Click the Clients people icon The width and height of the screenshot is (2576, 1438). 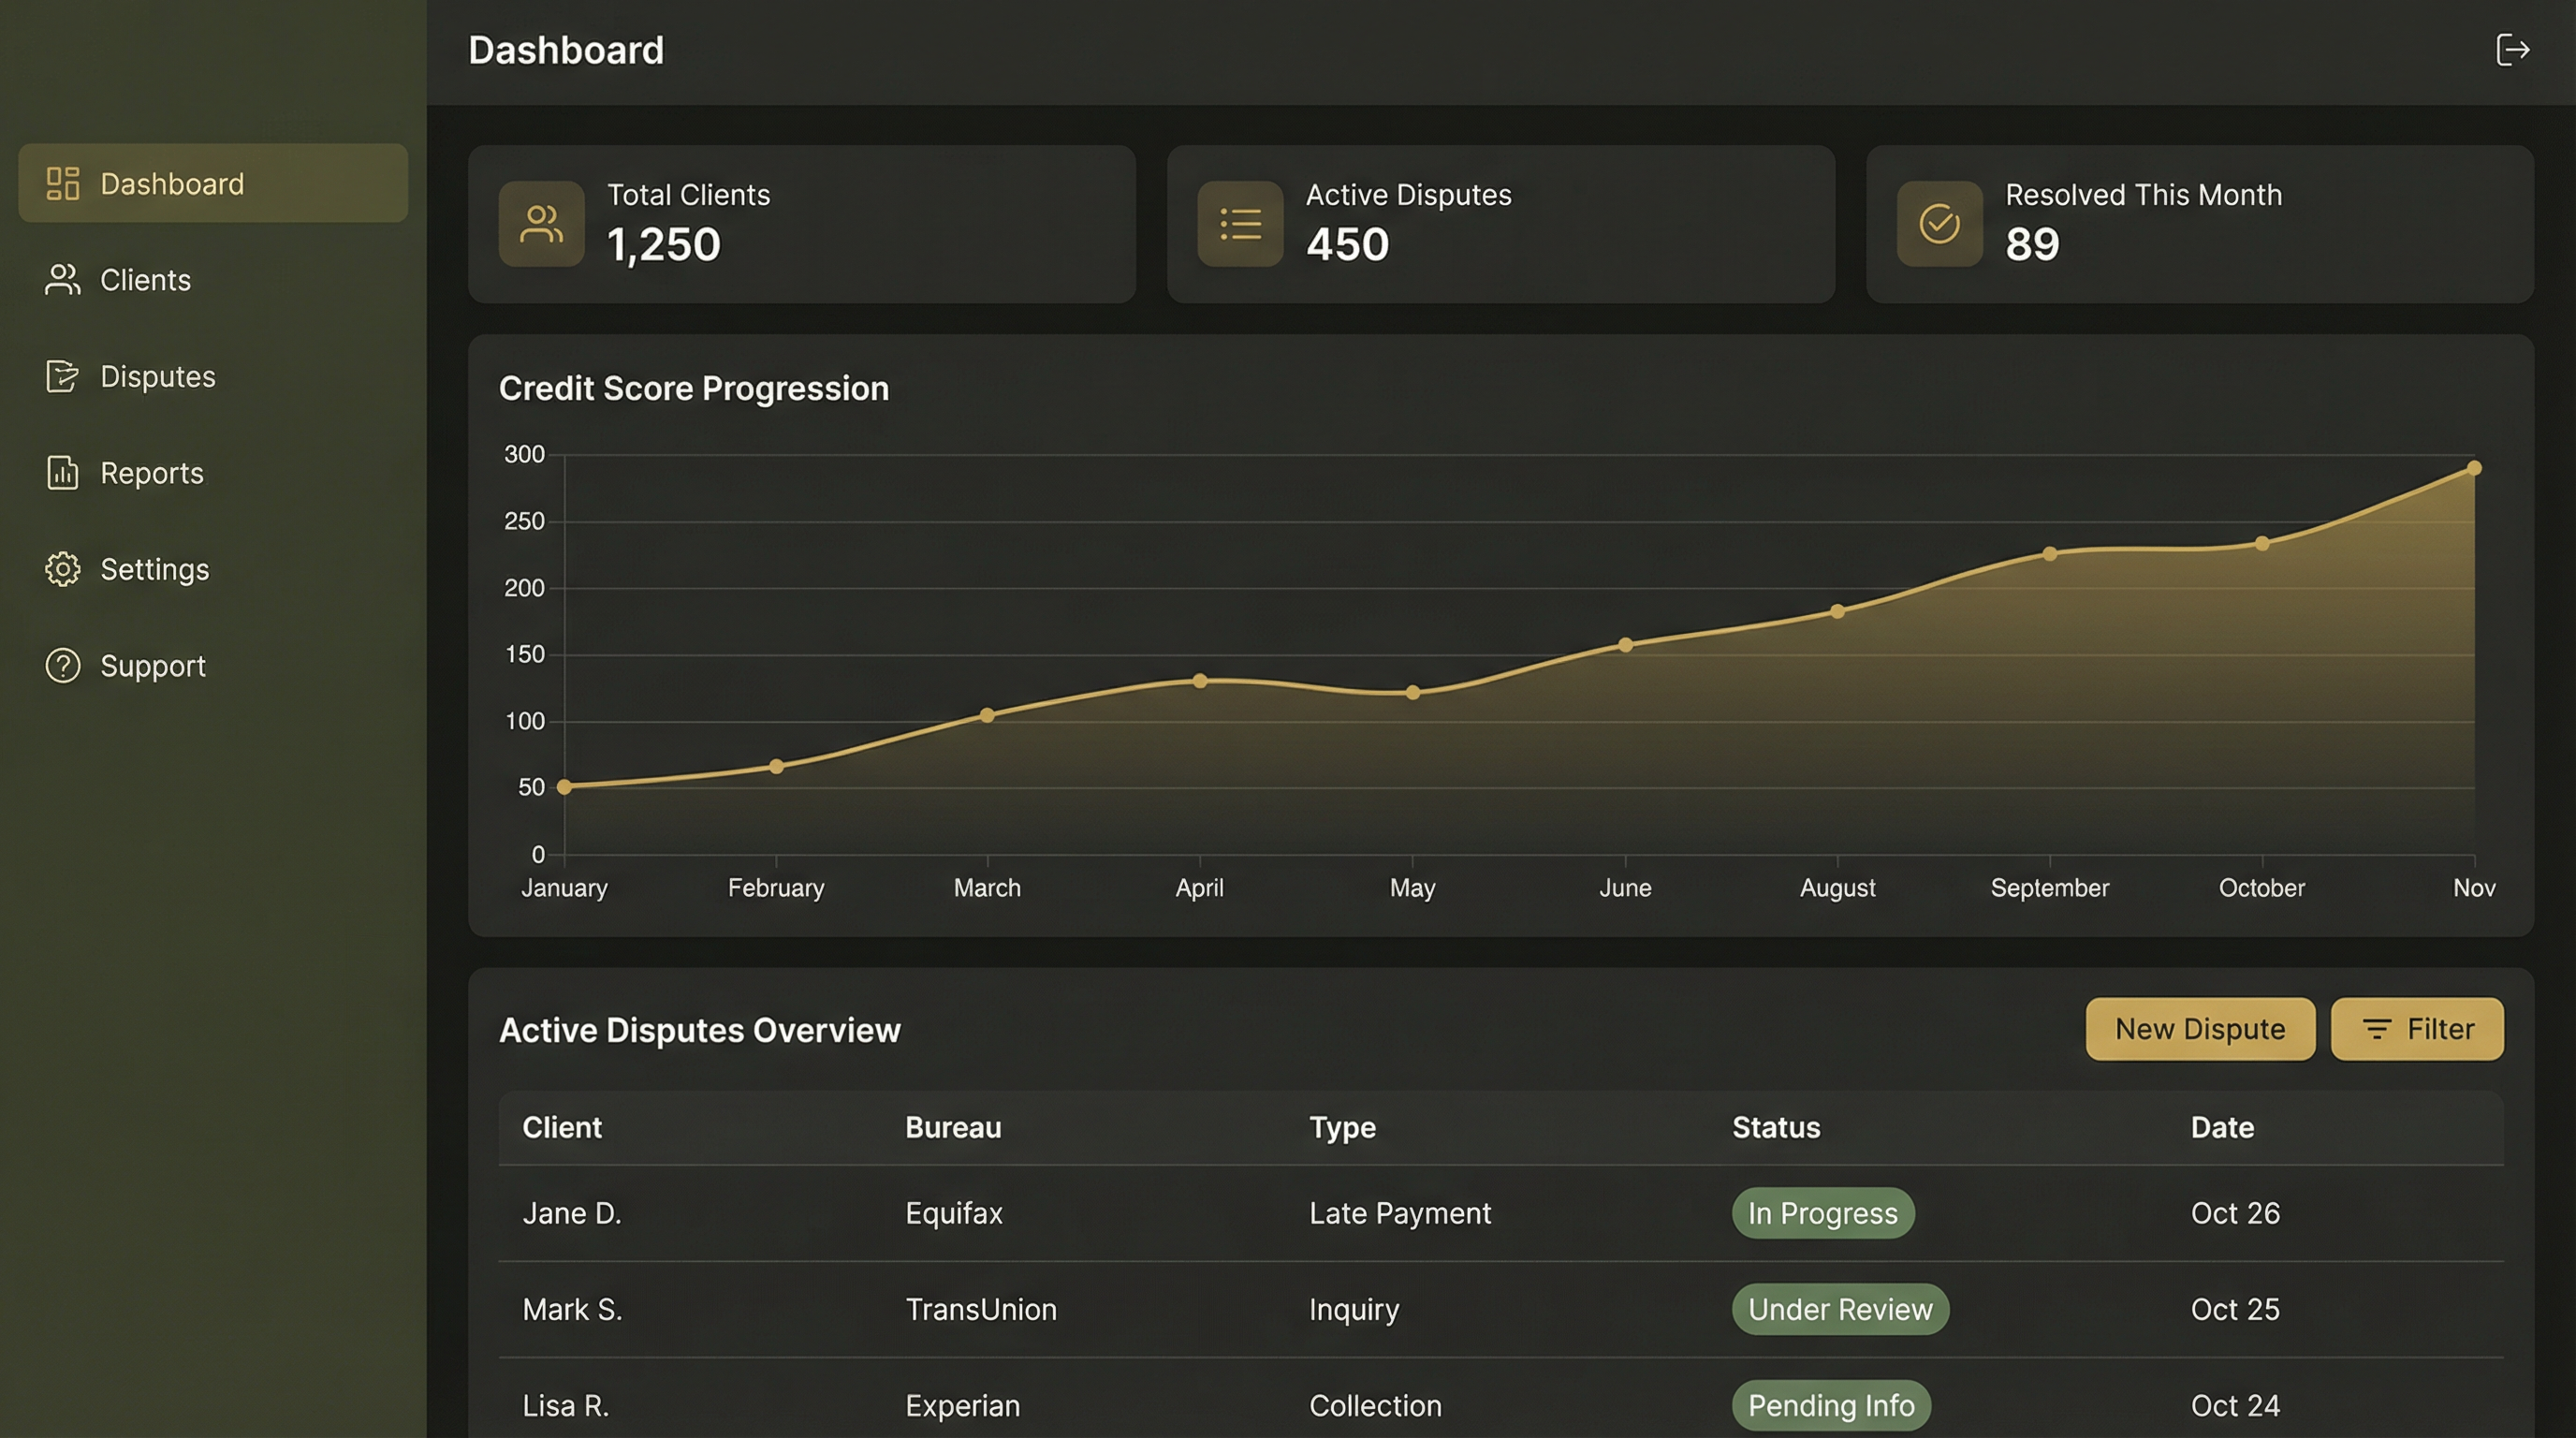pos(62,280)
